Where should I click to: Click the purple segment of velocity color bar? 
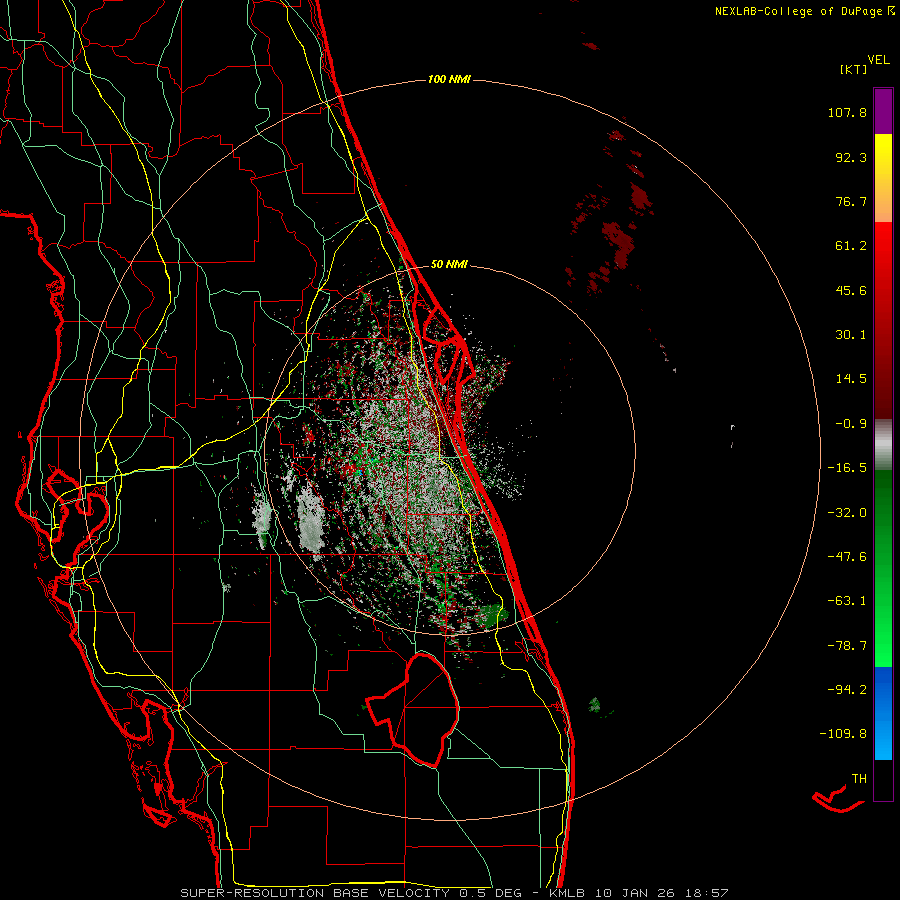point(883,110)
